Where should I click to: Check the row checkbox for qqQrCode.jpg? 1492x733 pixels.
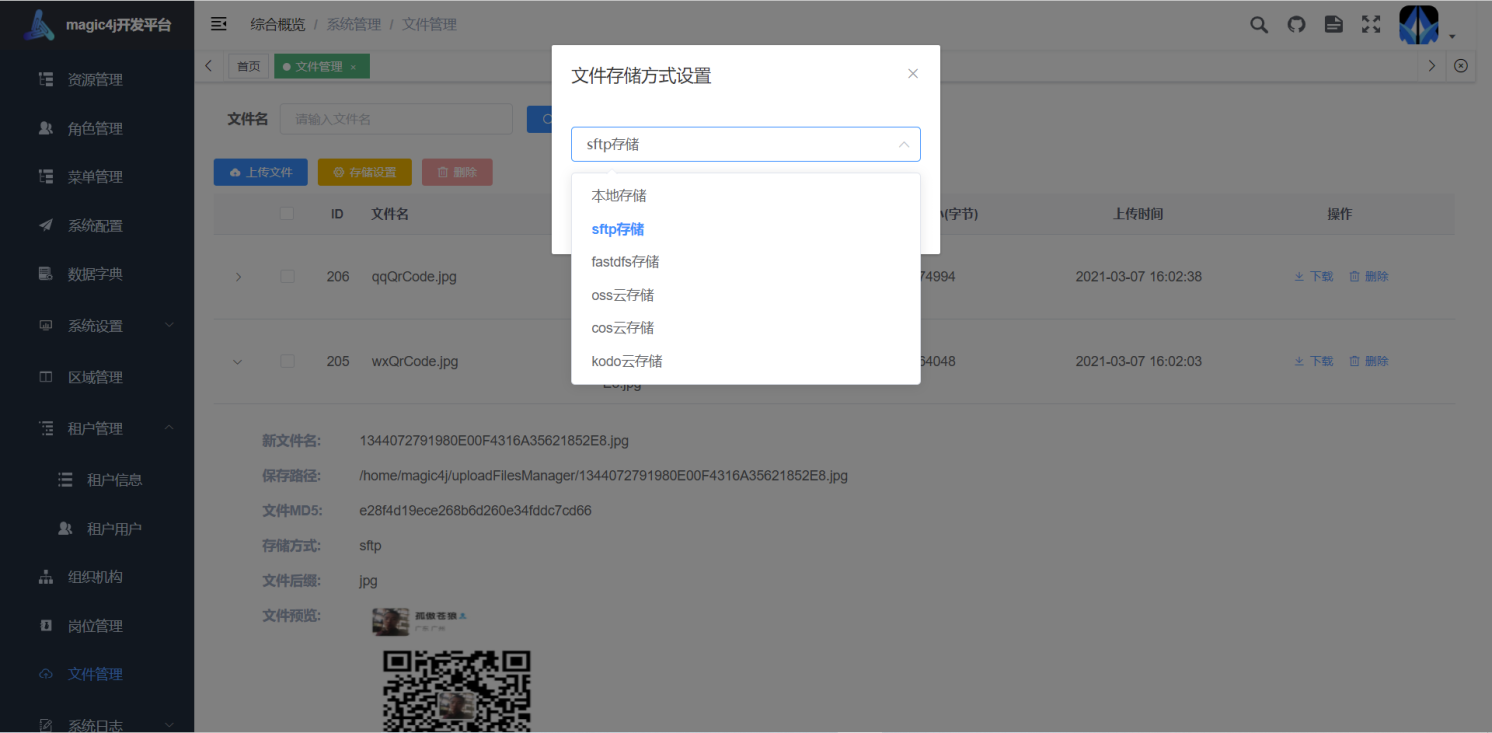[x=287, y=276]
